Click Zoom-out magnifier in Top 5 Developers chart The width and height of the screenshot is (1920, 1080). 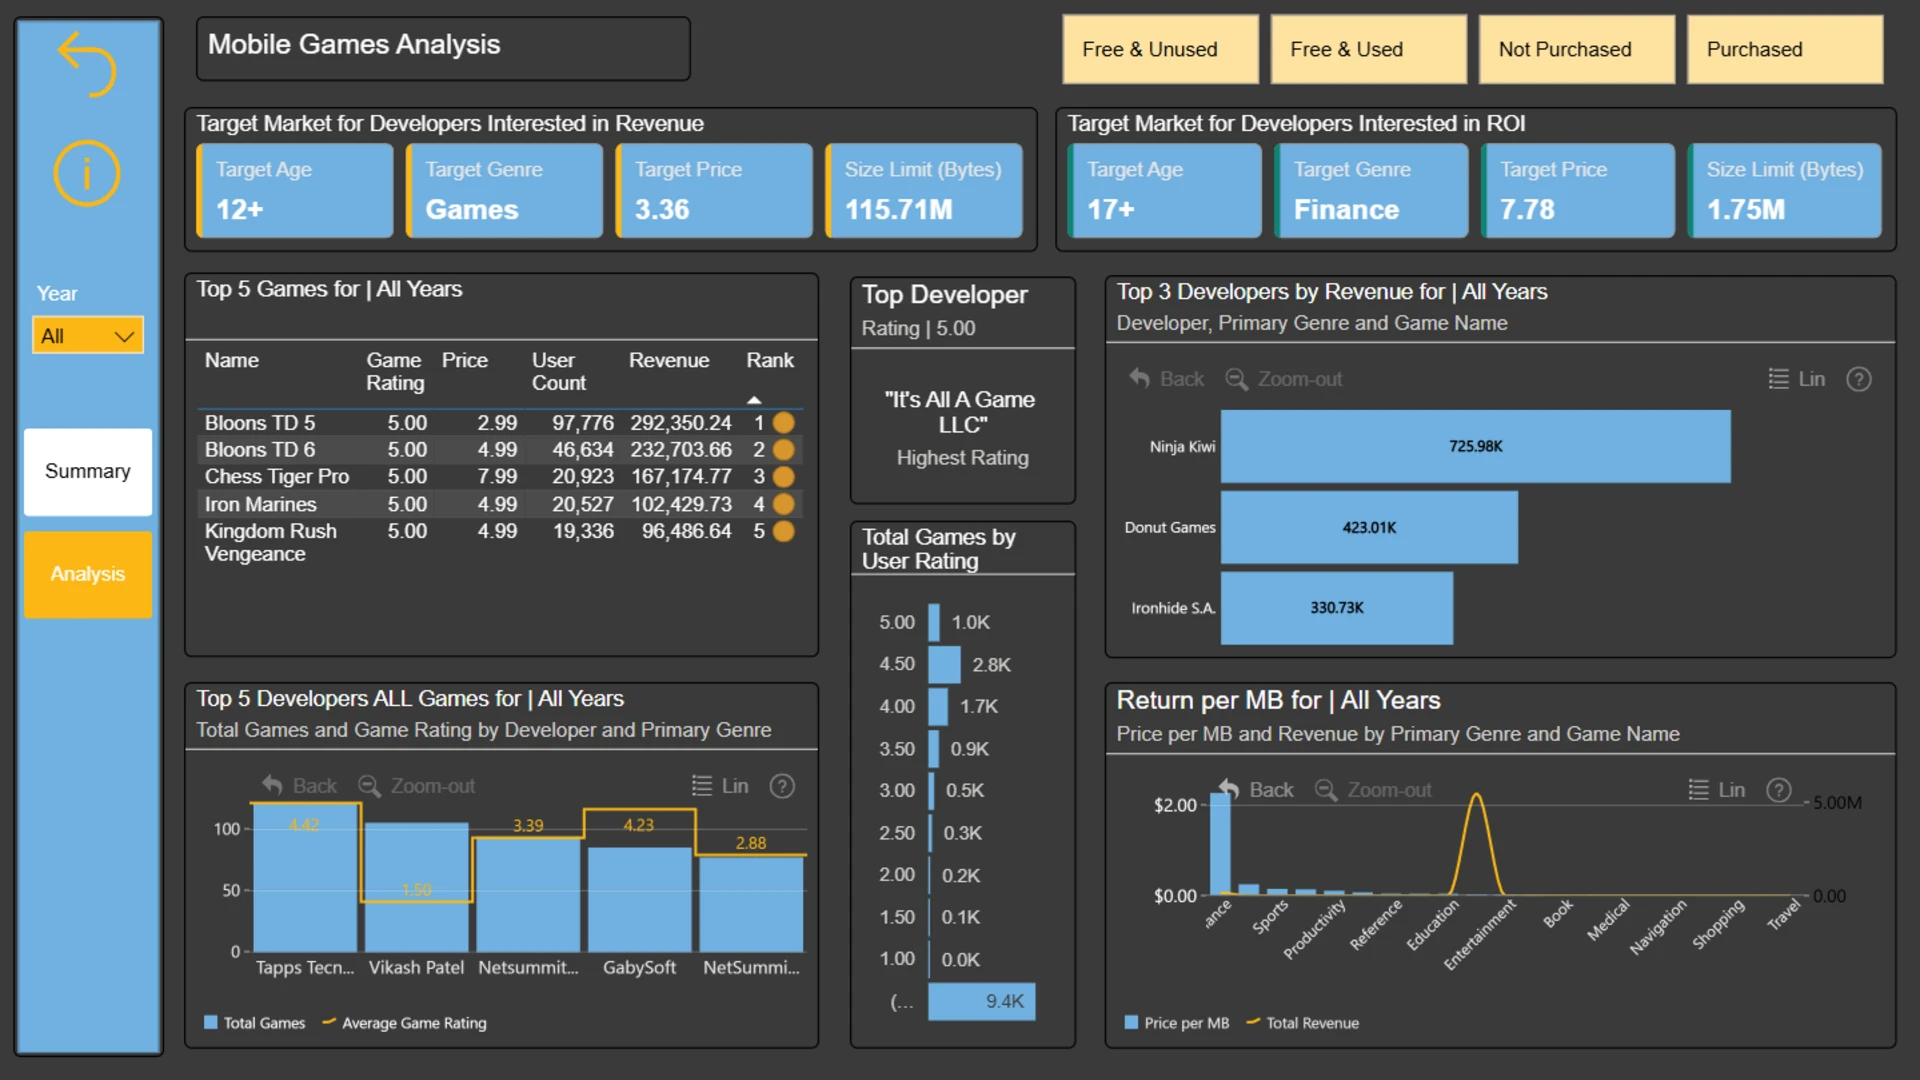(x=369, y=786)
